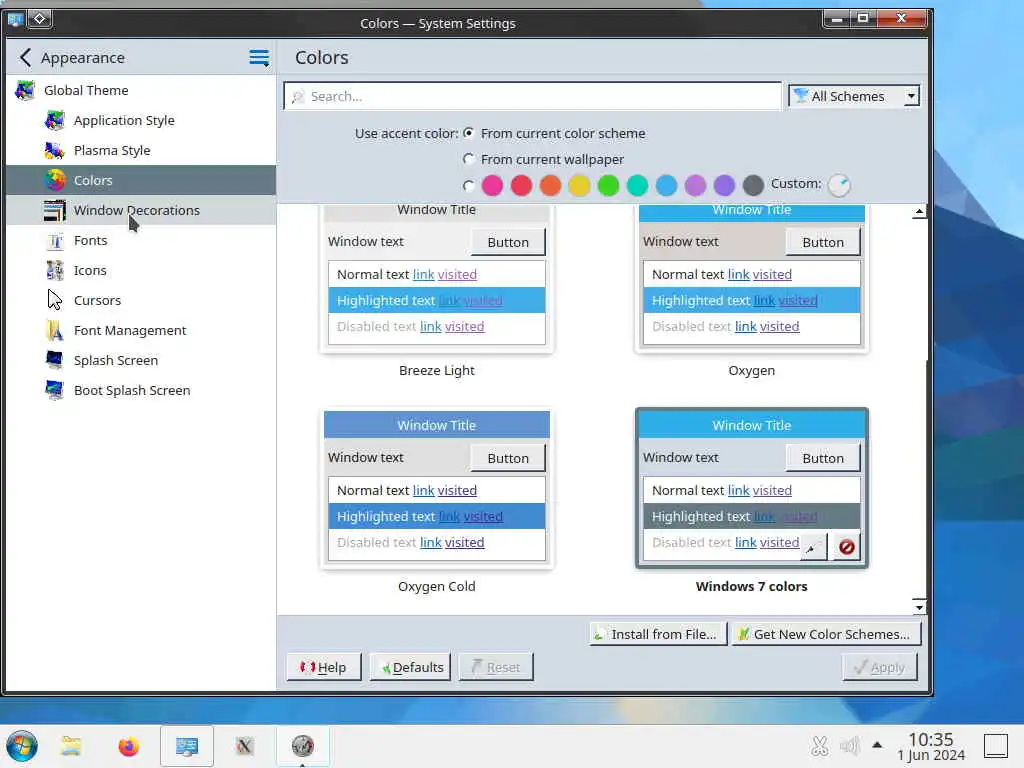Image resolution: width=1024 pixels, height=768 pixels.
Task: Open the Start menu orb in taskbar
Action: [22, 746]
